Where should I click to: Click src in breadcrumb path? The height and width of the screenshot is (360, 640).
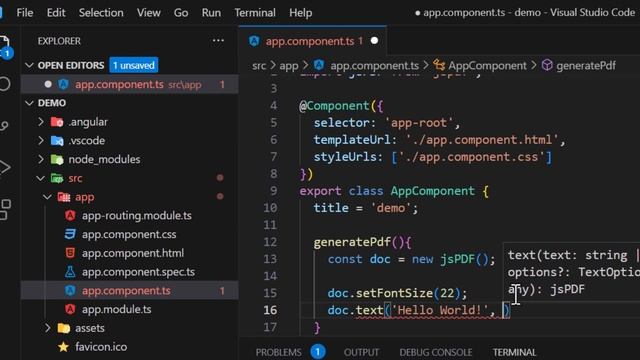pos(259,66)
